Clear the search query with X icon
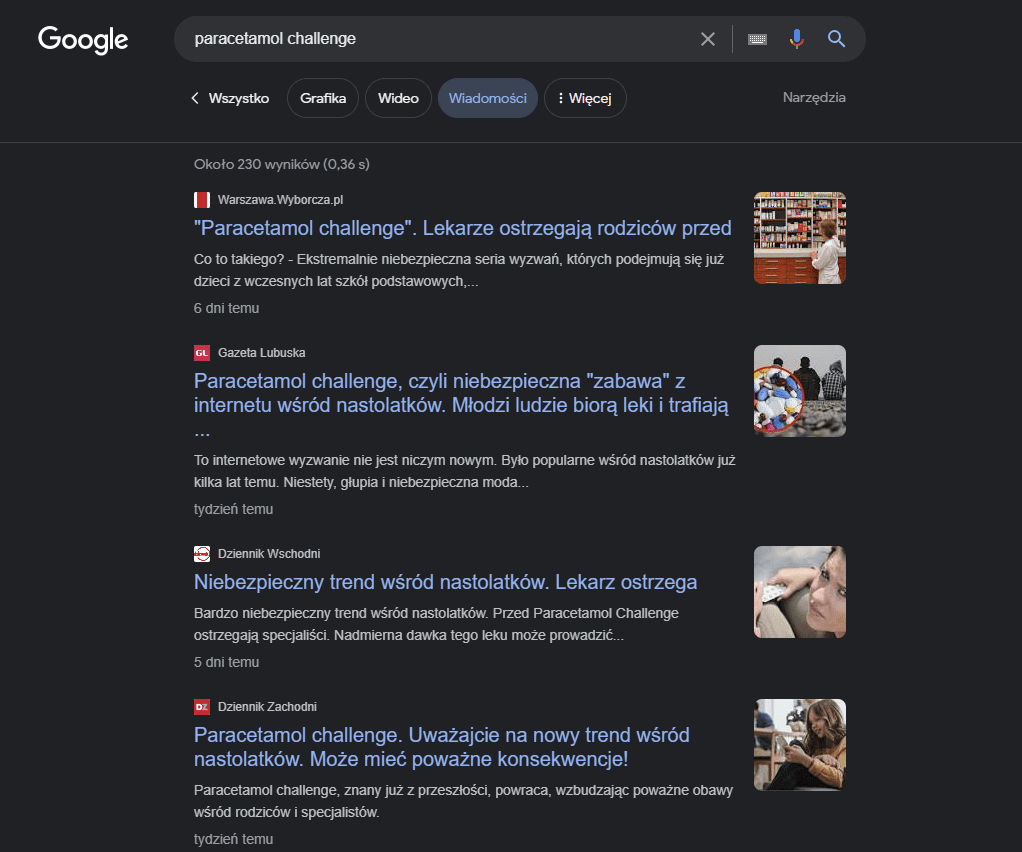This screenshot has height=852, width=1022. 707,39
